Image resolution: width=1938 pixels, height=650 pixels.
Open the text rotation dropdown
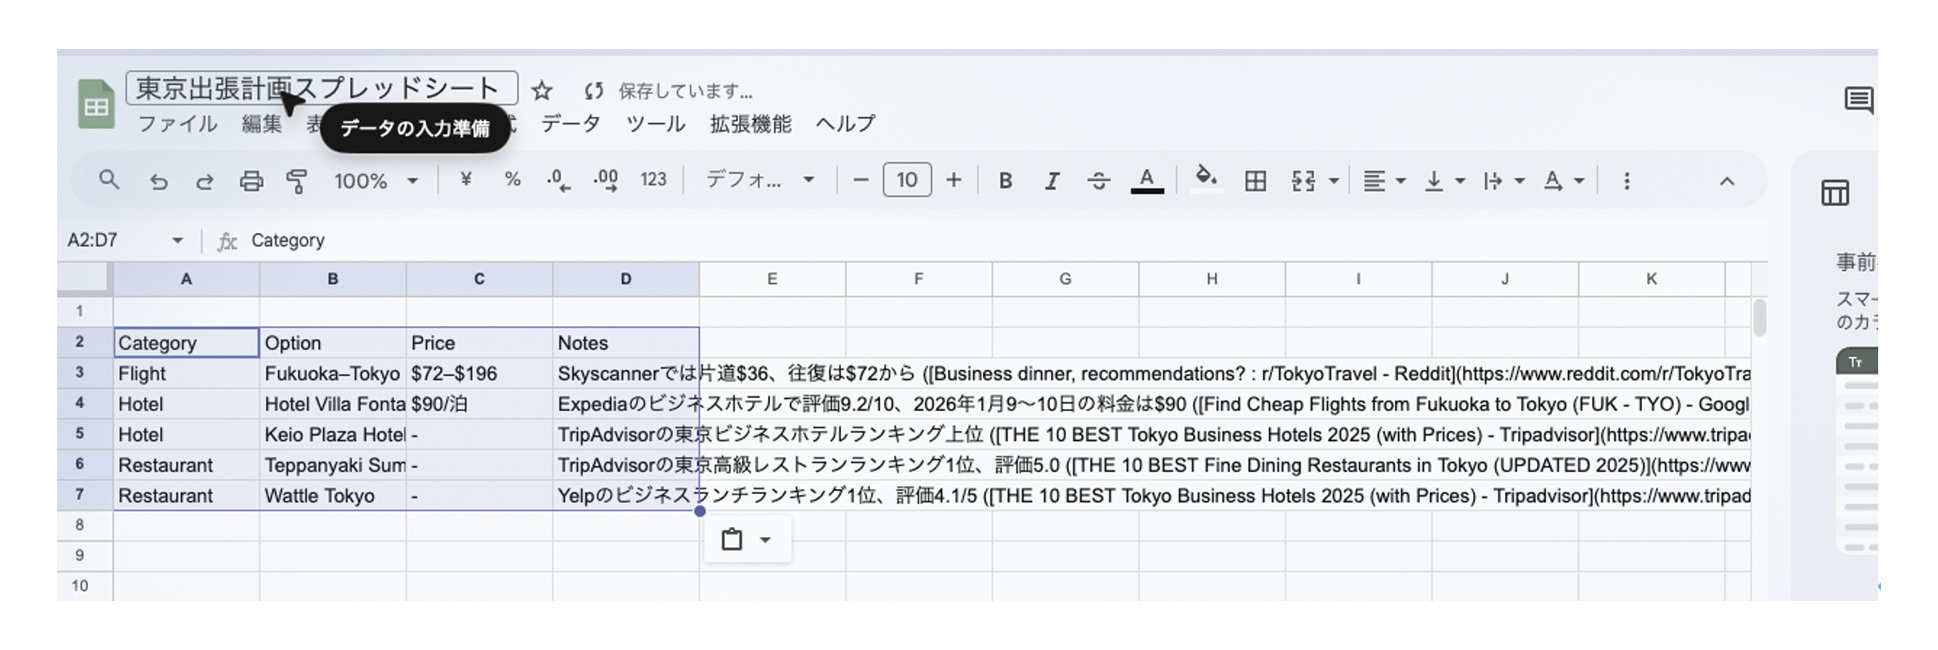1564,181
